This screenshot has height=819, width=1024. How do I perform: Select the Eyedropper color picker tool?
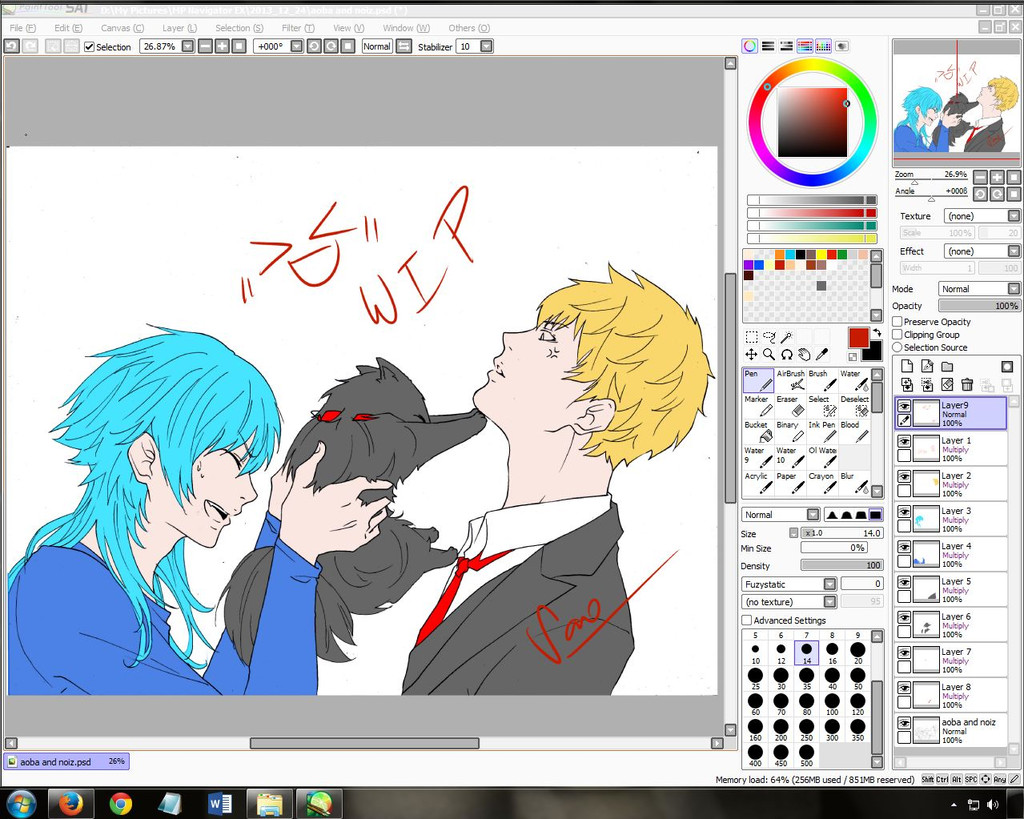coord(822,354)
